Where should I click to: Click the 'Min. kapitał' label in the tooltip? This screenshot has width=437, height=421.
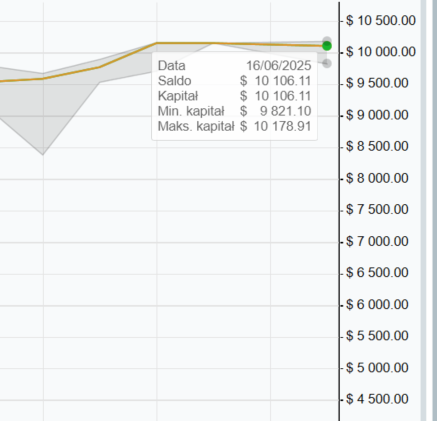(191, 111)
